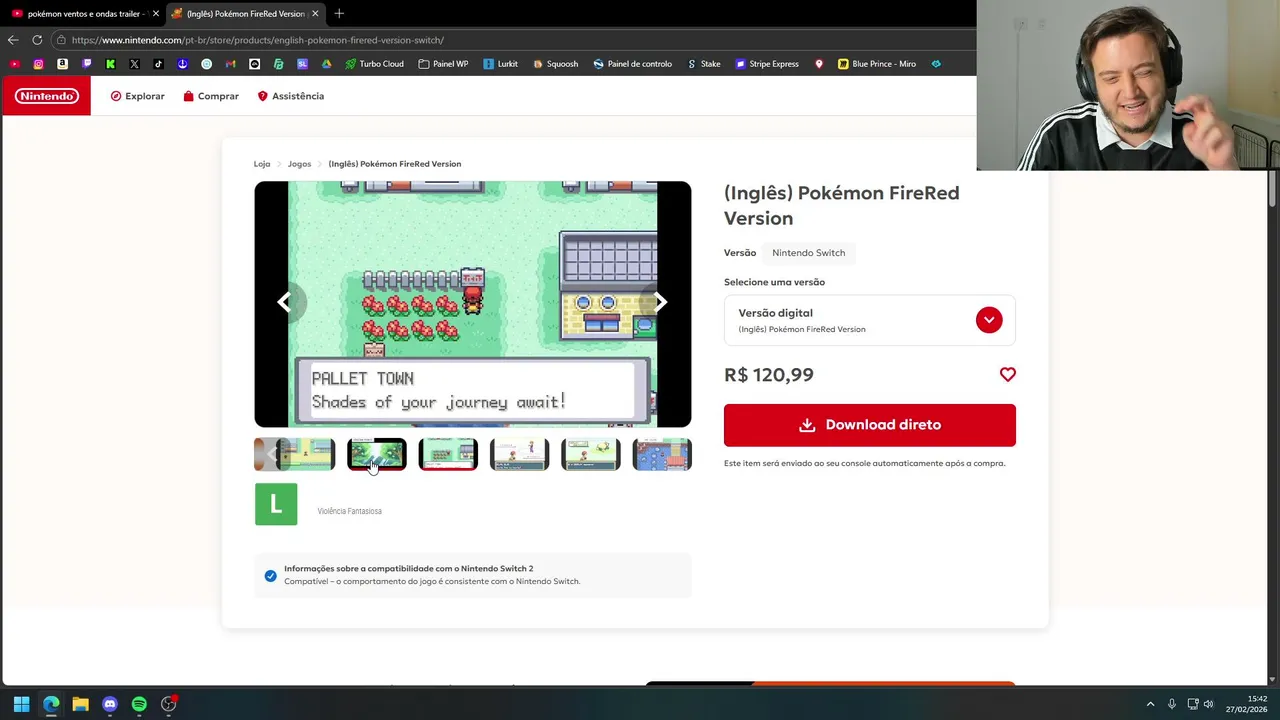
Task: Open the Instagram bookmark icon
Action: [x=39, y=64]
